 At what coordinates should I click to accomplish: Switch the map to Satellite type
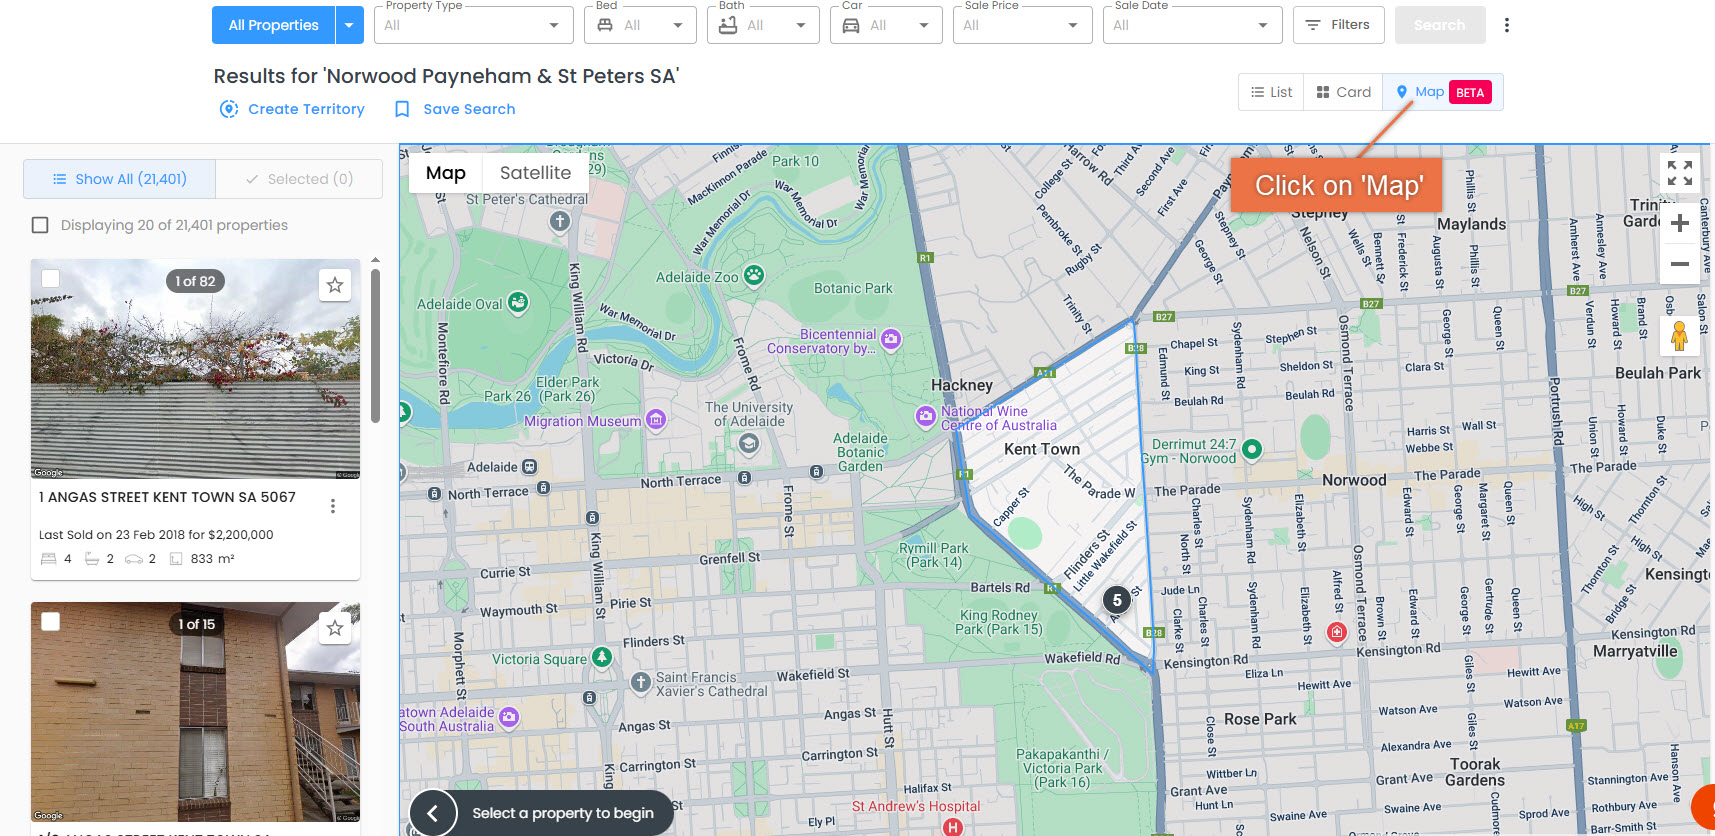coord(535,173)
